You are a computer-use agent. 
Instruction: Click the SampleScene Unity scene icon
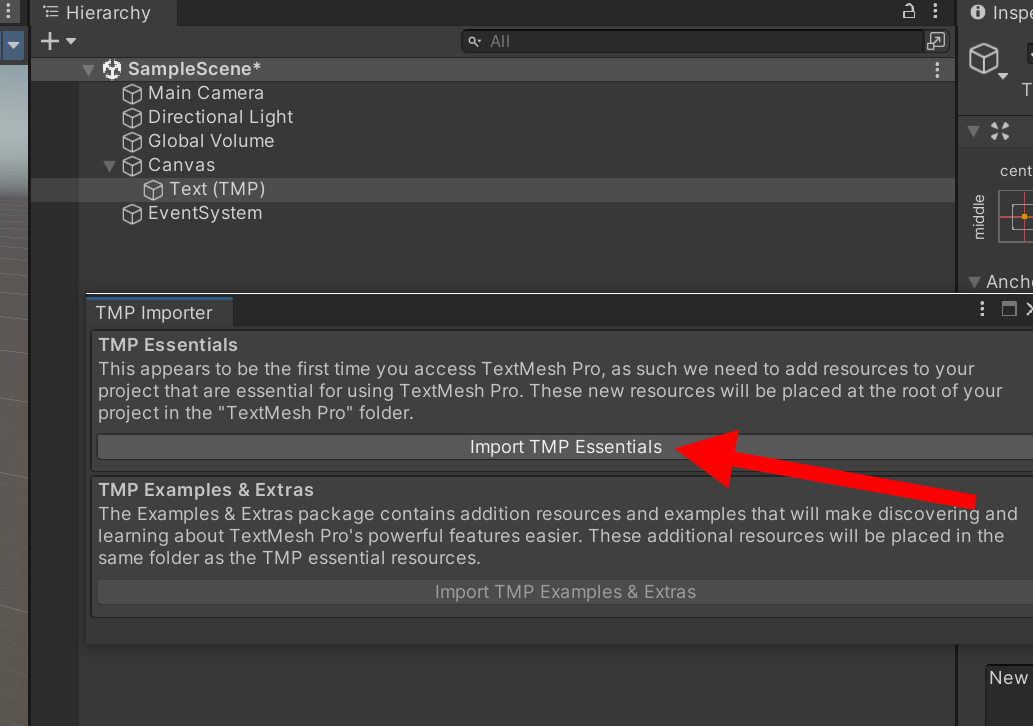pyautogui.click(x=112, y=69)
